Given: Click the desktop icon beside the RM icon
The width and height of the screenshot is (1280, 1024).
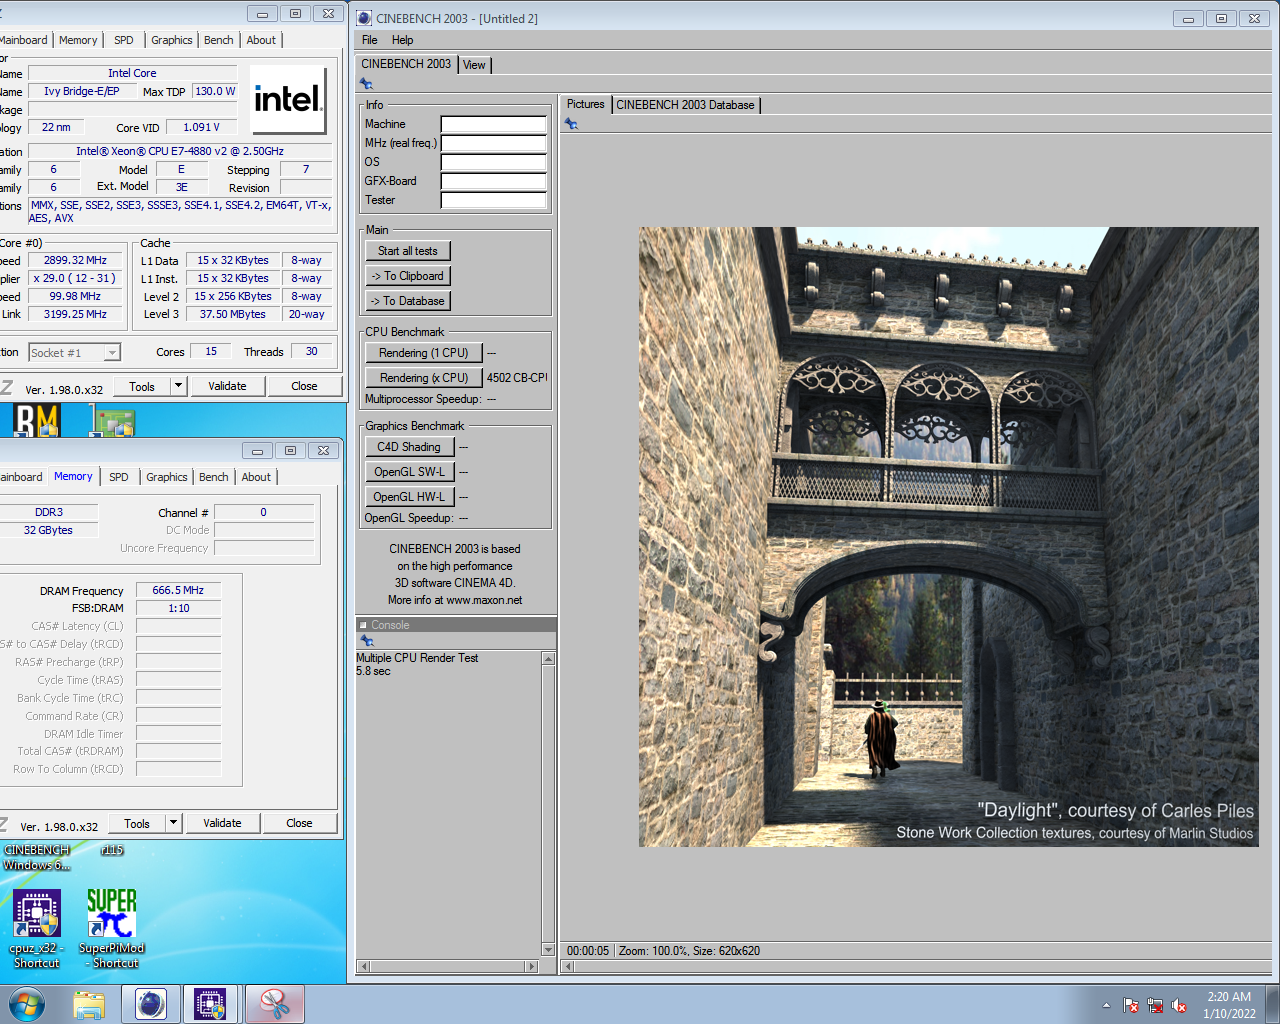Looking at the screenshot, I should pos(112,421).
